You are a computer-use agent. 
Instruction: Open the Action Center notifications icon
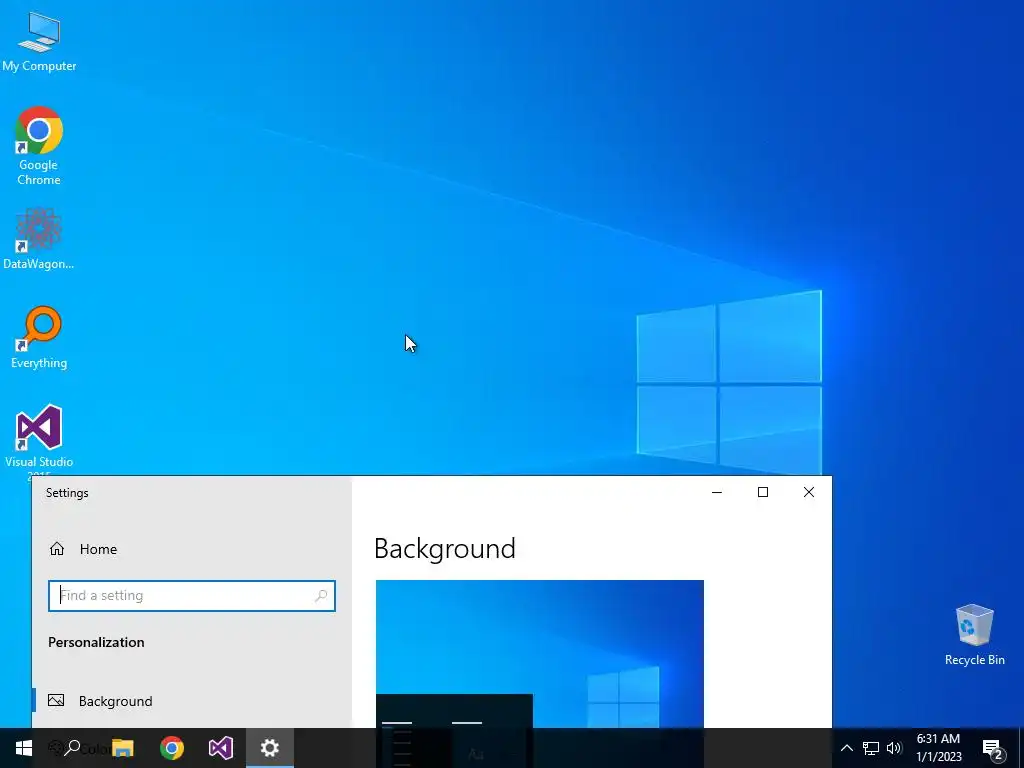tap(992, 748)
